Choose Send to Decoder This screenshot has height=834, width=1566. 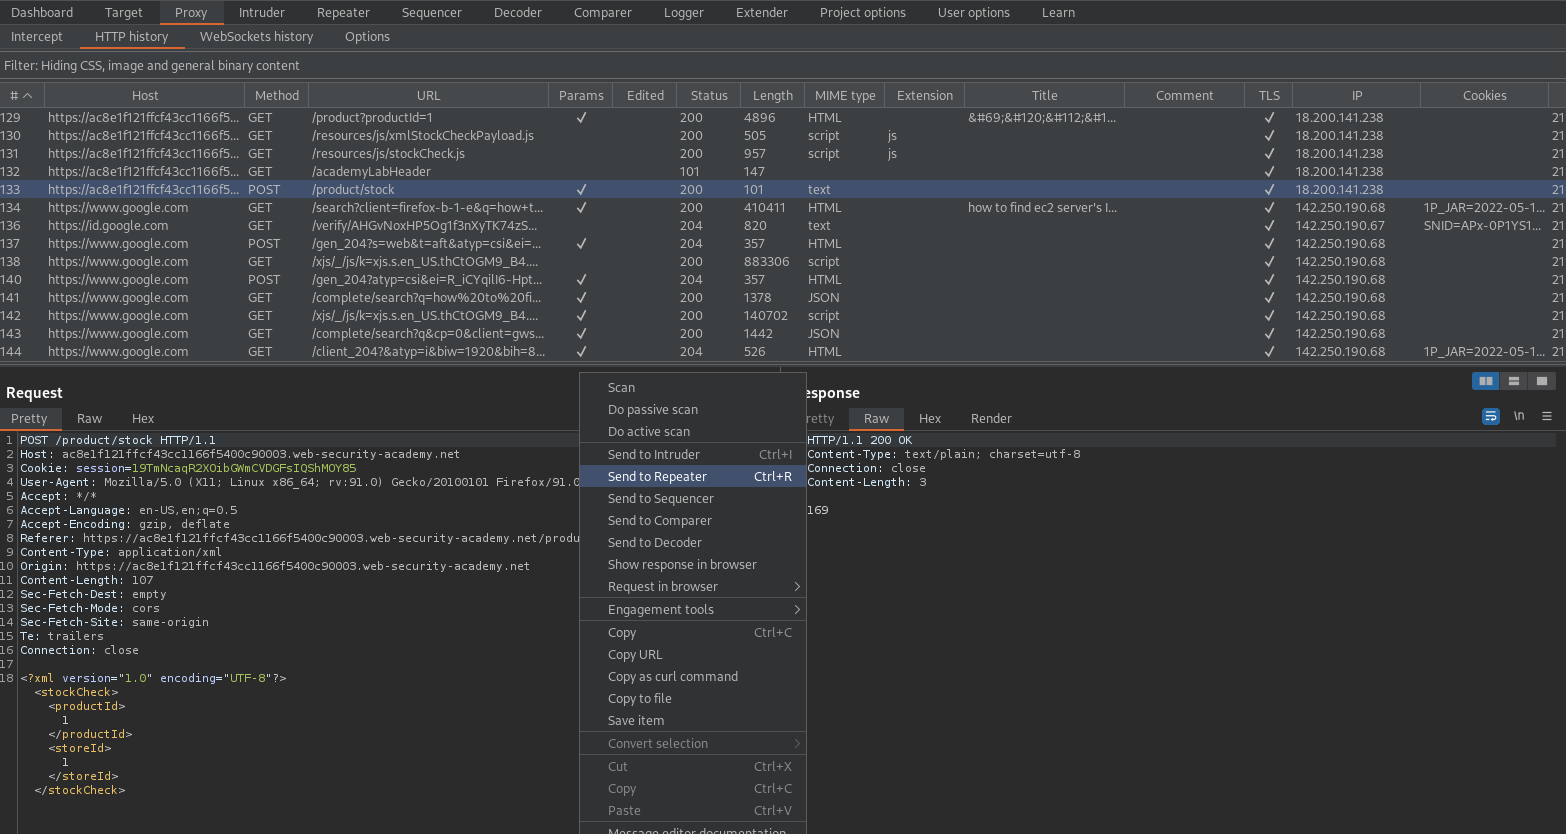[x=693, y=543]
